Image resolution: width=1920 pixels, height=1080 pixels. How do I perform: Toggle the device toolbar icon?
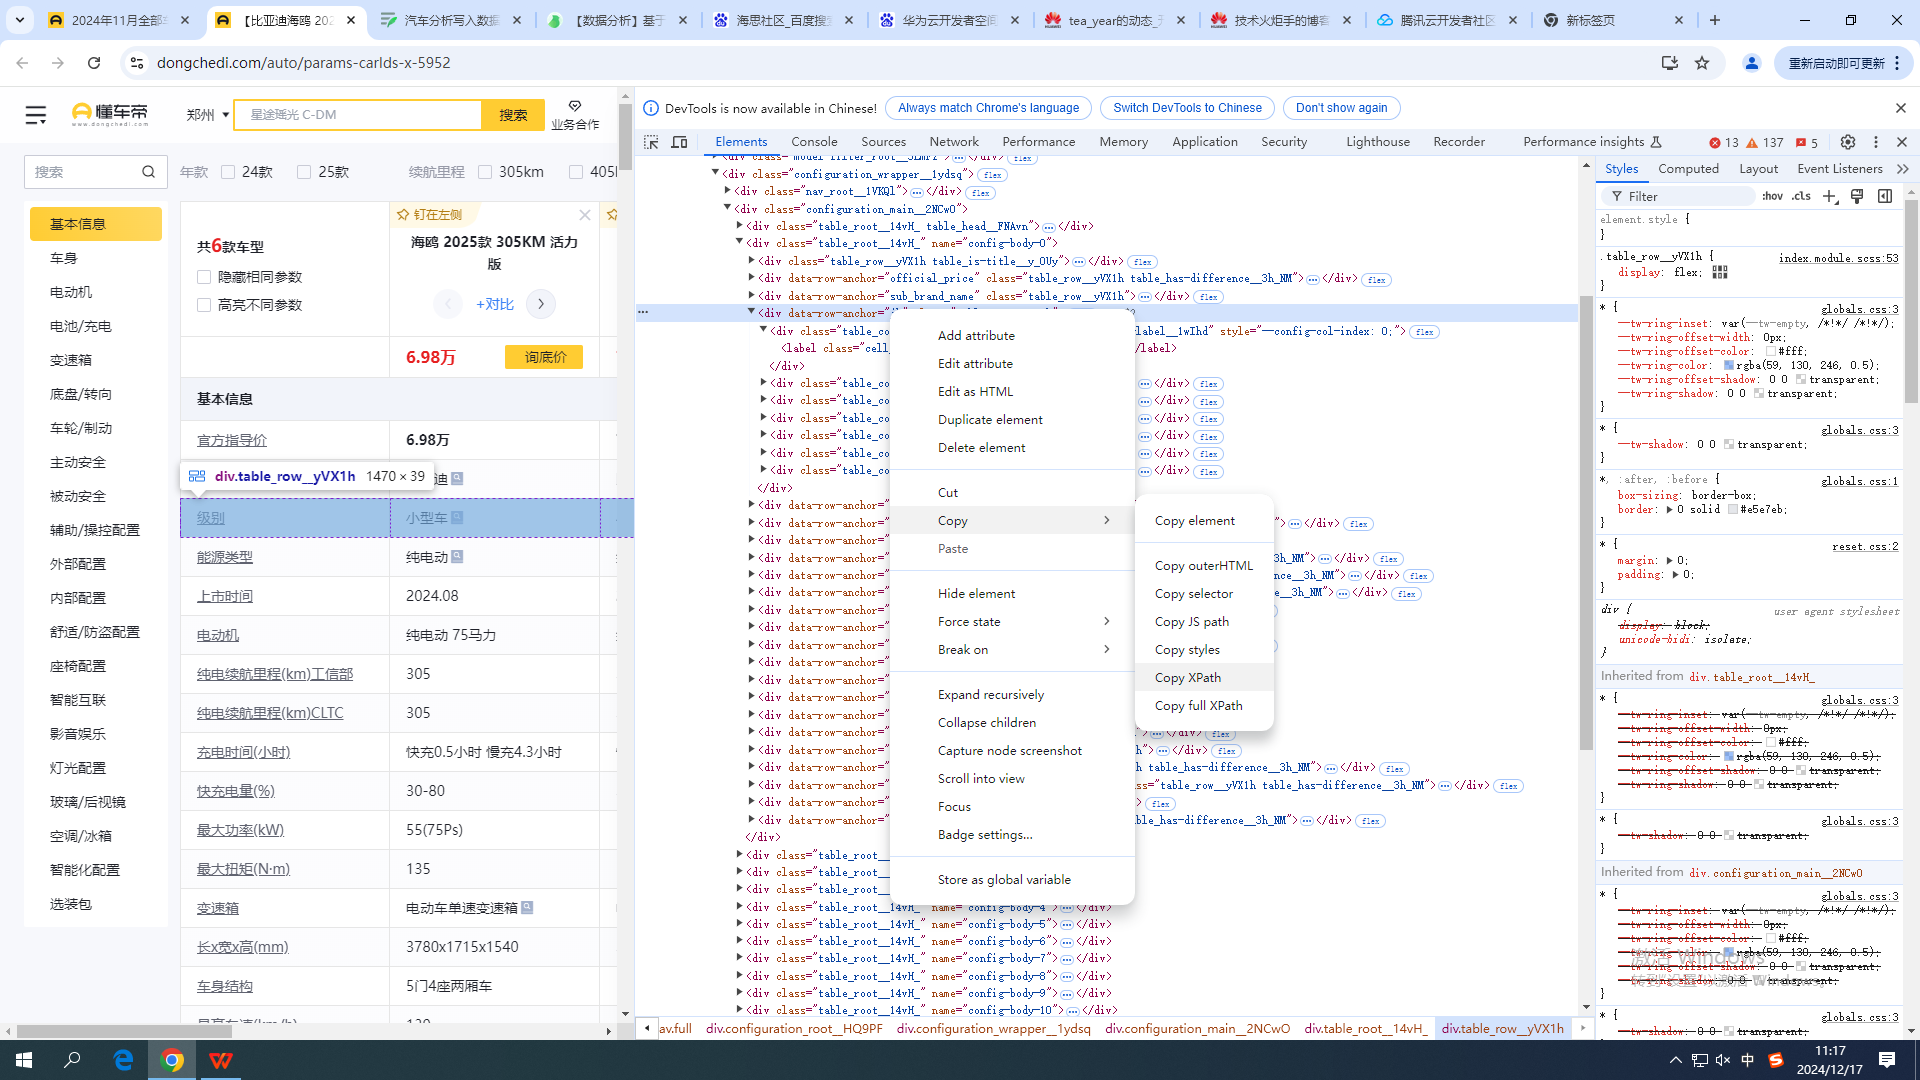pyautogui.click(x=680, y=142)
